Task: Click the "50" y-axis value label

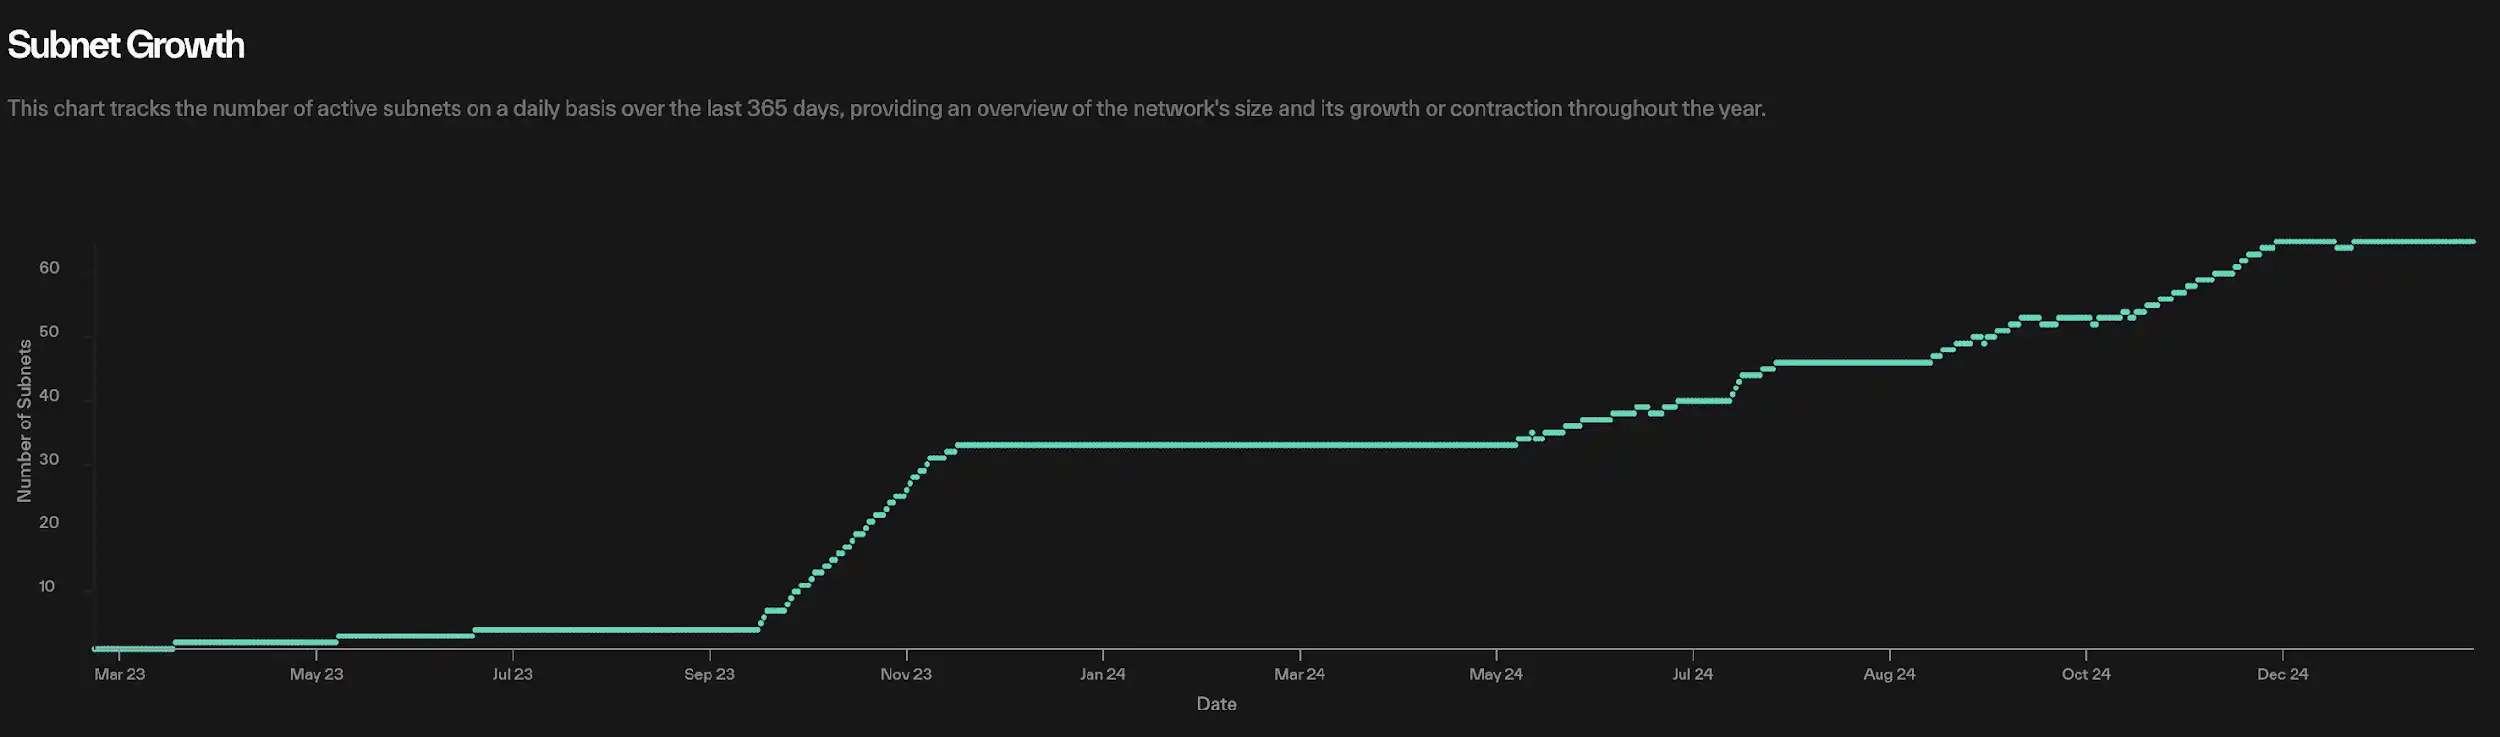Action: click(x=49, y=332)
